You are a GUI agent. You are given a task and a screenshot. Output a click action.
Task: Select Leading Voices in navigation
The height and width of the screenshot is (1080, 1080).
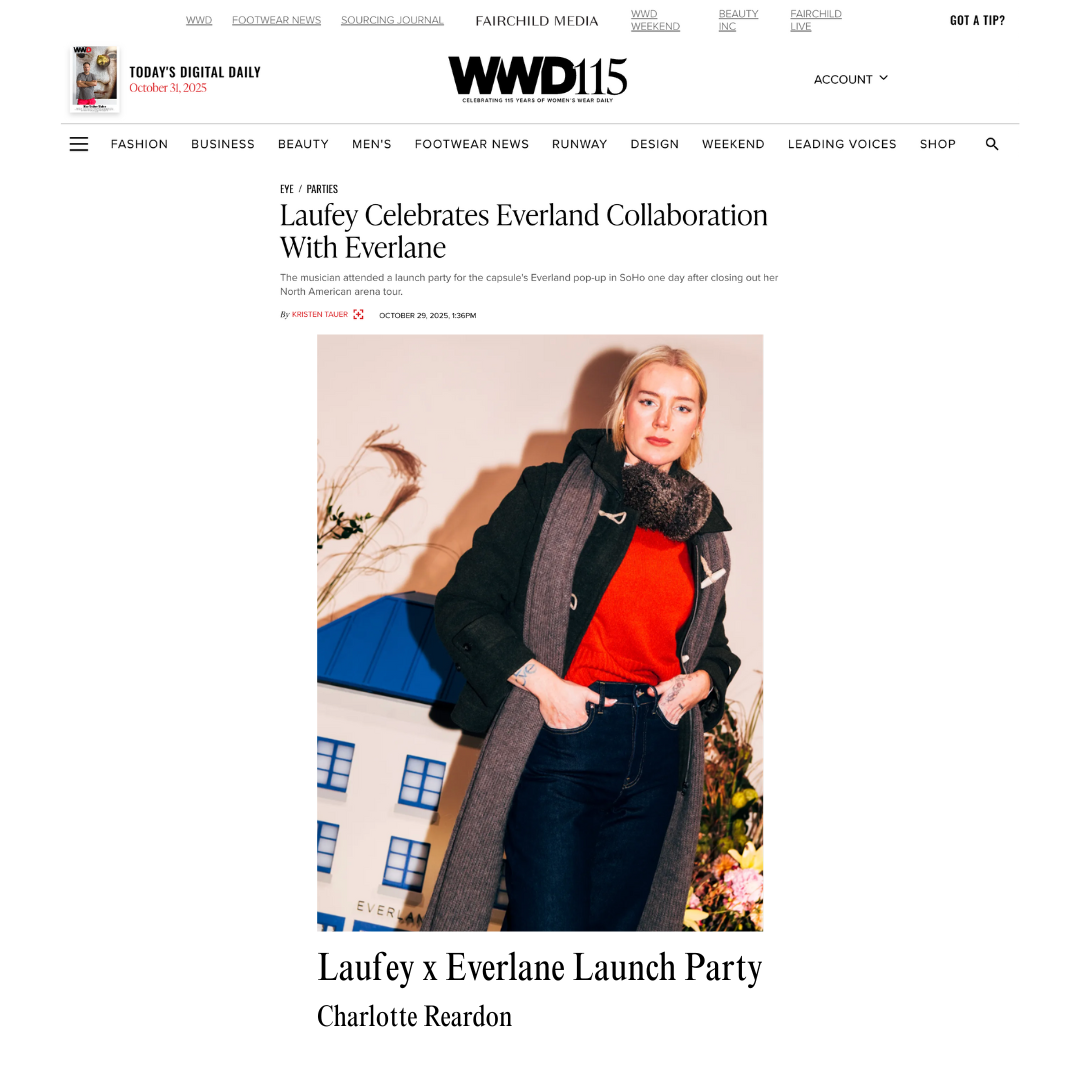point(842,144)
